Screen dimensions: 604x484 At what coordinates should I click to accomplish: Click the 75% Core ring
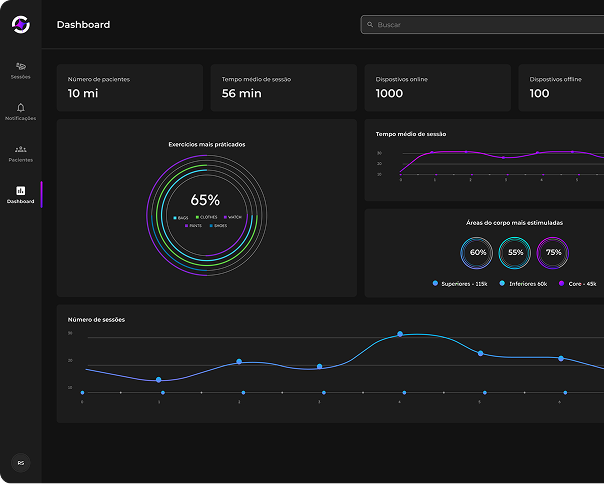coord(553,253)
